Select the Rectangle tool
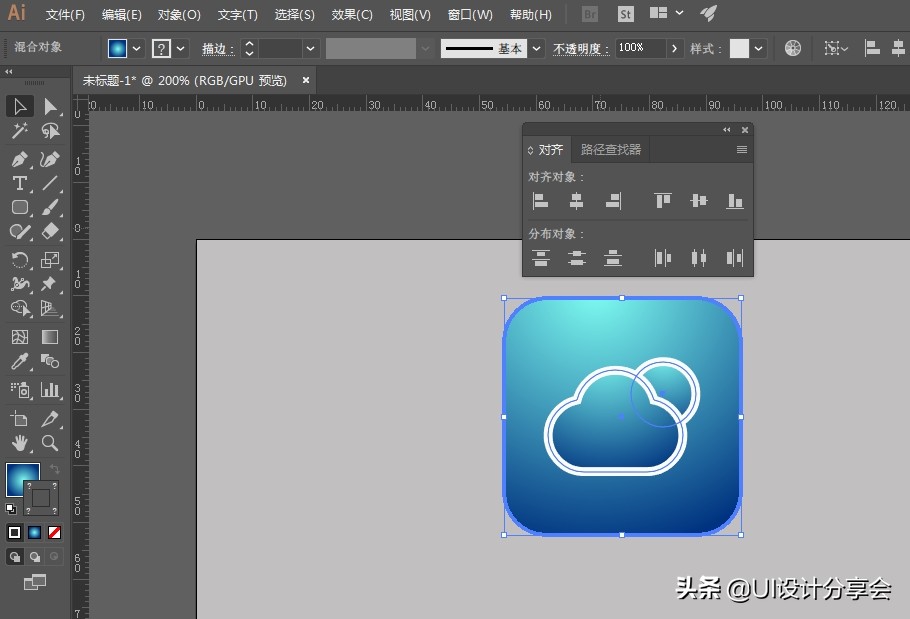Viewport: 910px width, 619px height. (20, 205)
